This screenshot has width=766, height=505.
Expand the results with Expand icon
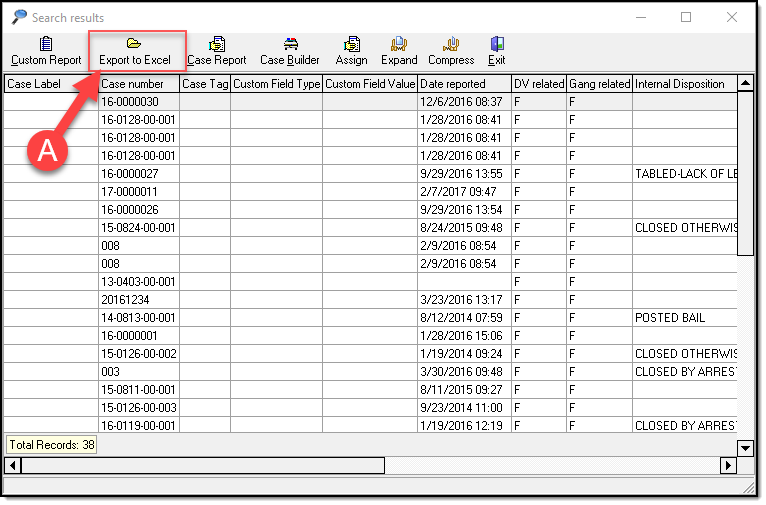coord(399,51)
